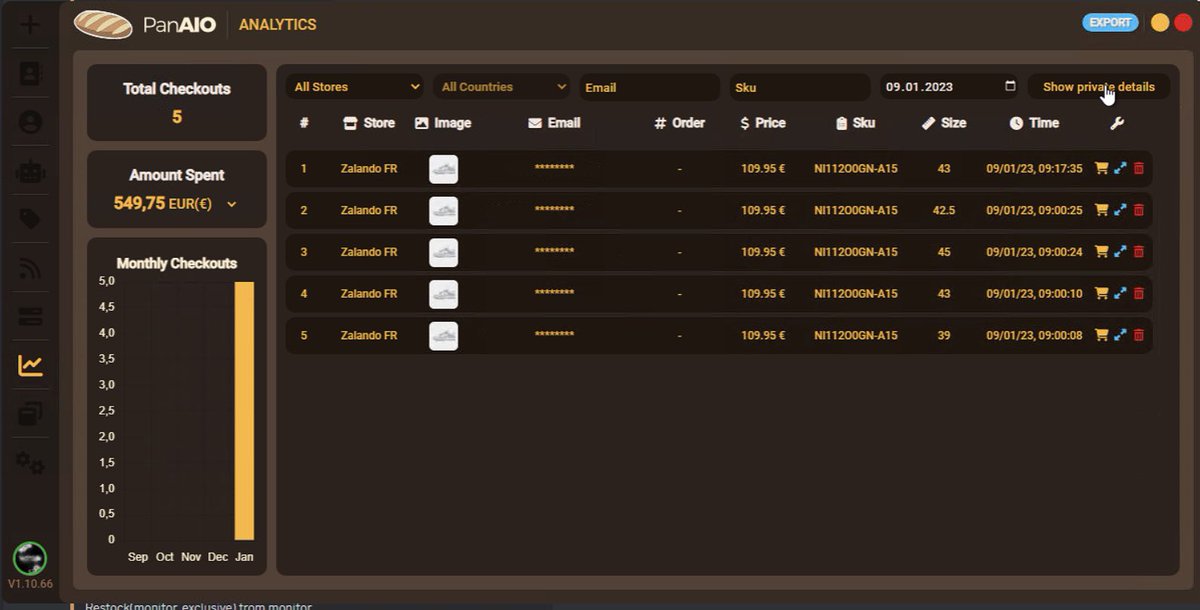This screenshot has height=610, width=1200.
Task: Click the cart icon for size 45 row
Action: coord(1102,252)
